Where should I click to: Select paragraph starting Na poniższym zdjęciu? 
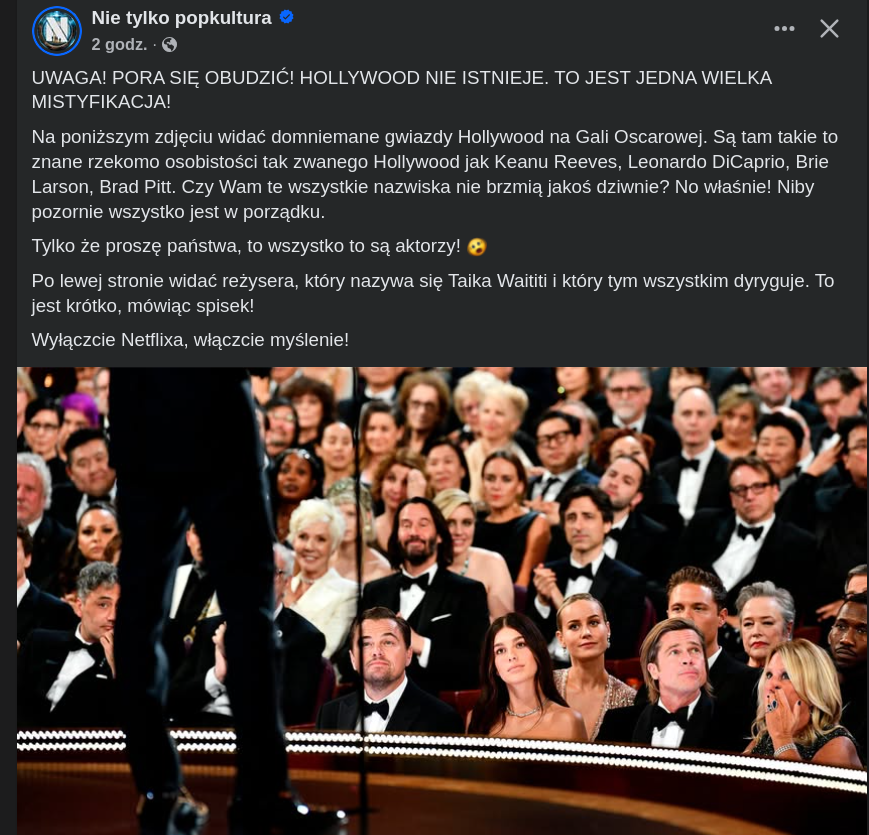coord(434,174)
